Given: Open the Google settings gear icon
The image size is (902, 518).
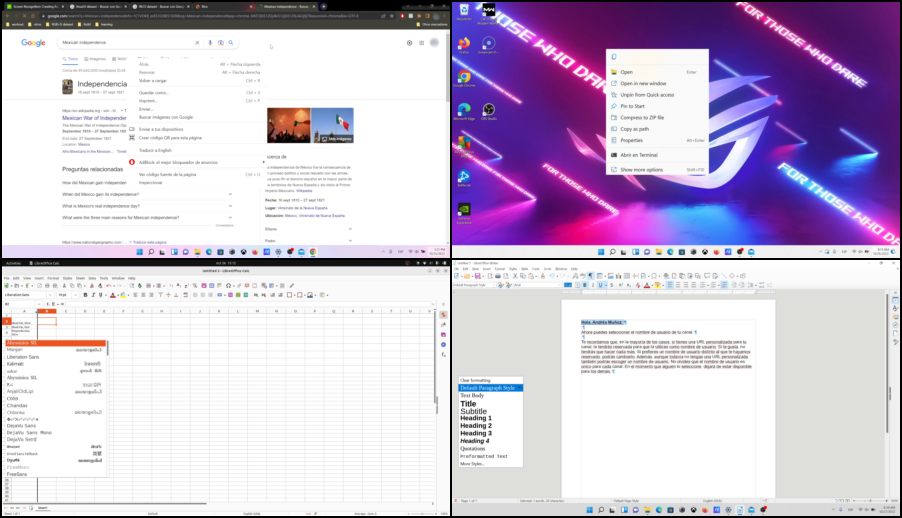Looking at the screenshot, I should click(x=410, y=43).
